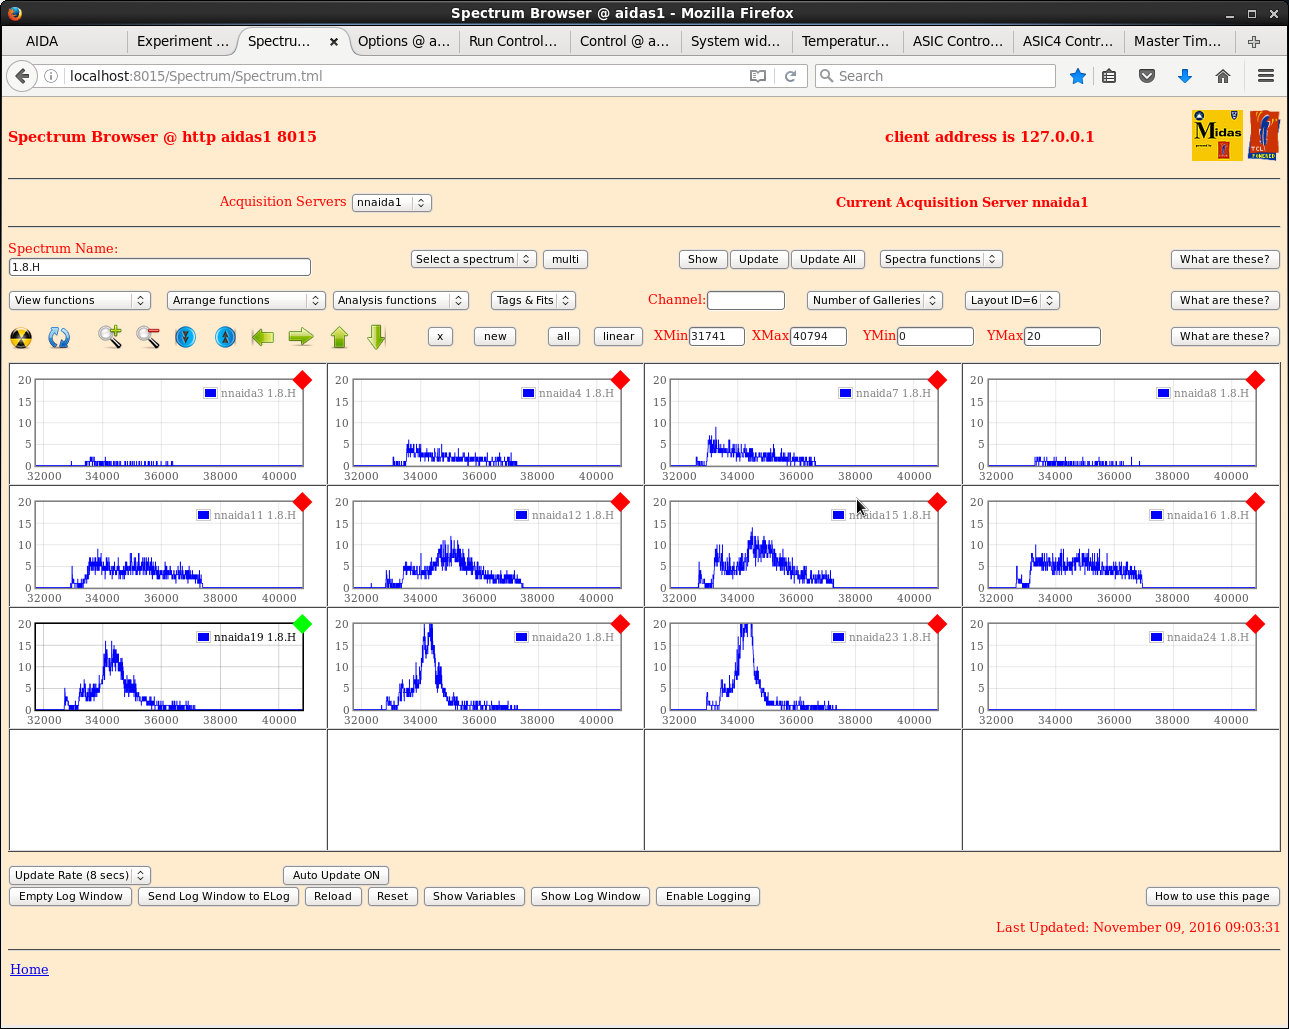This screenshot has height=1029, width=1289.
Task: Click the Update All button
Action: coord(828,259)
